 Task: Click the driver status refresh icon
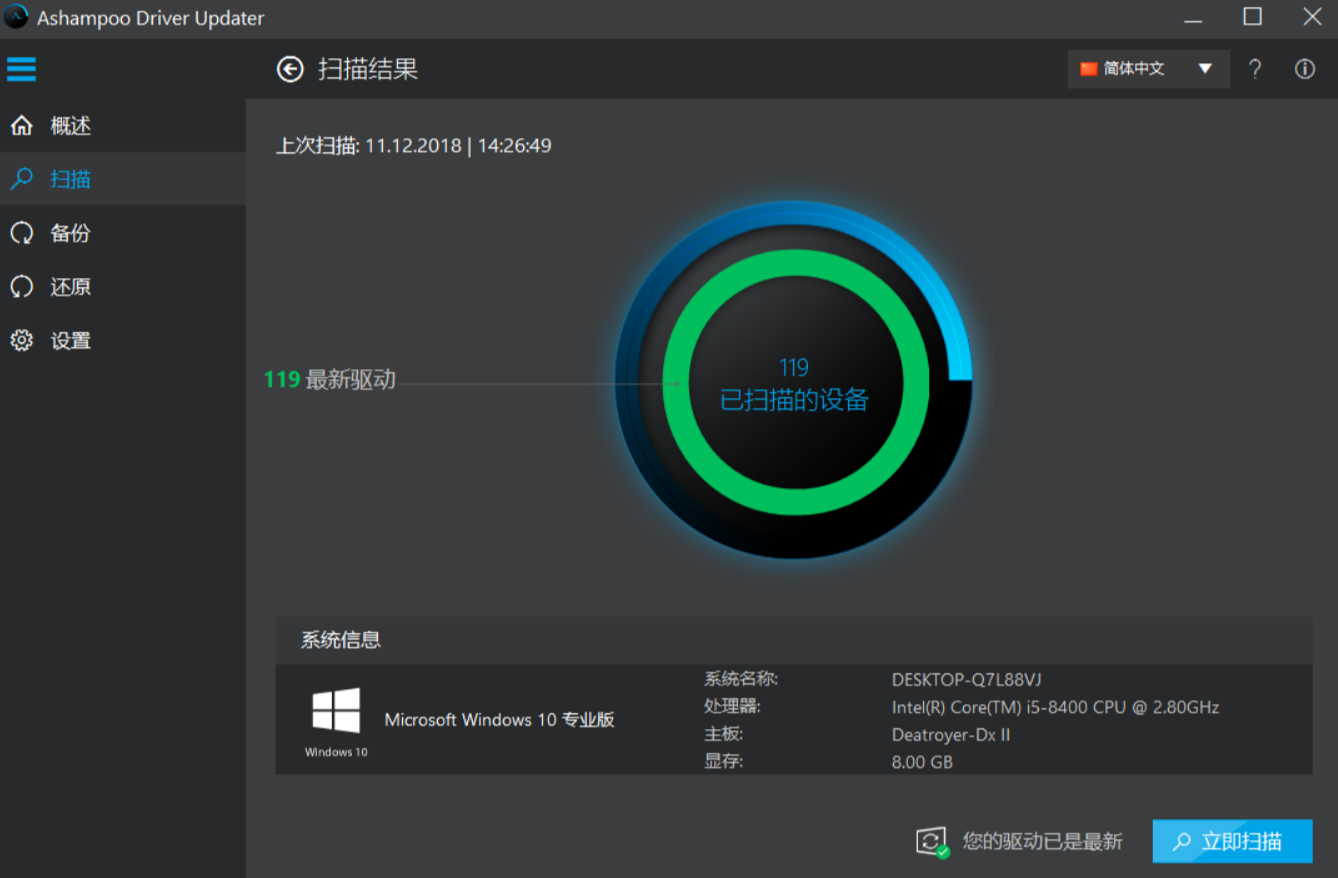(932, 842)
